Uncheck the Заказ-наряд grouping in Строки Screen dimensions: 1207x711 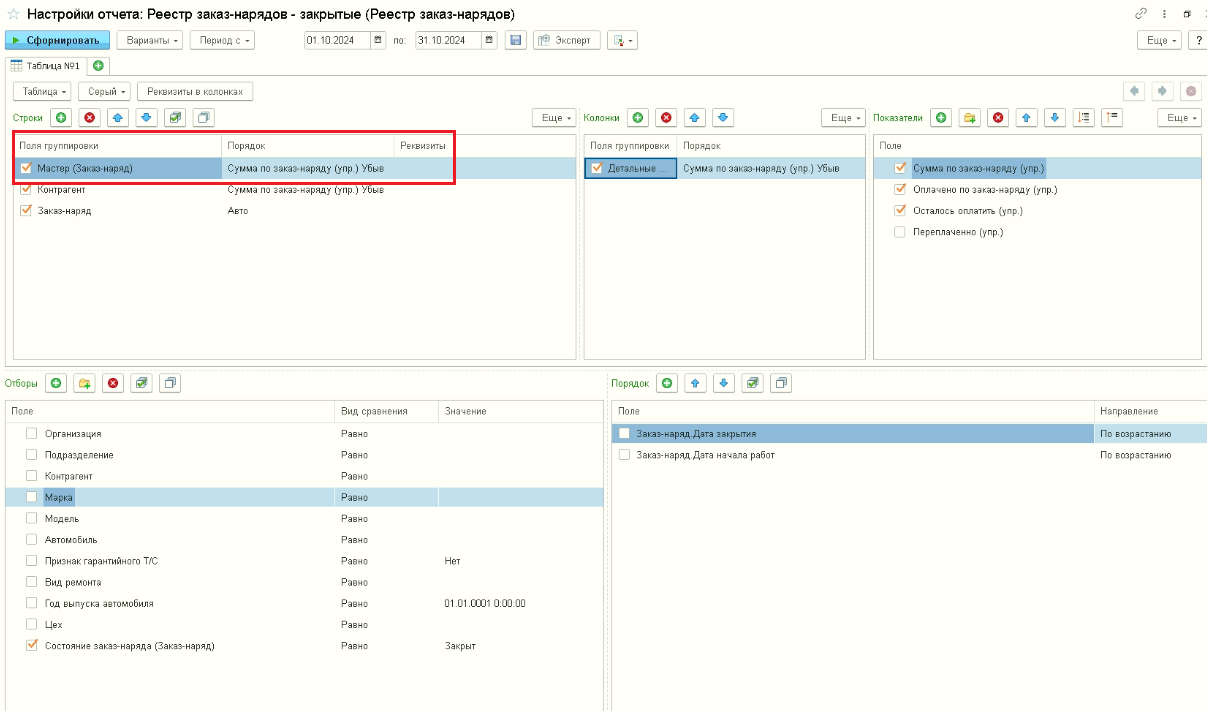coord(26,210)
